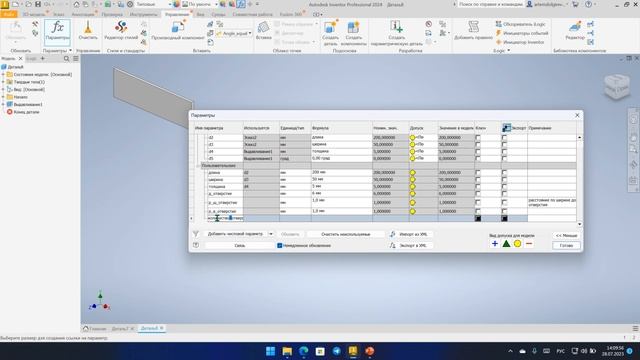Click the '<< Less' button

point(566,236)
